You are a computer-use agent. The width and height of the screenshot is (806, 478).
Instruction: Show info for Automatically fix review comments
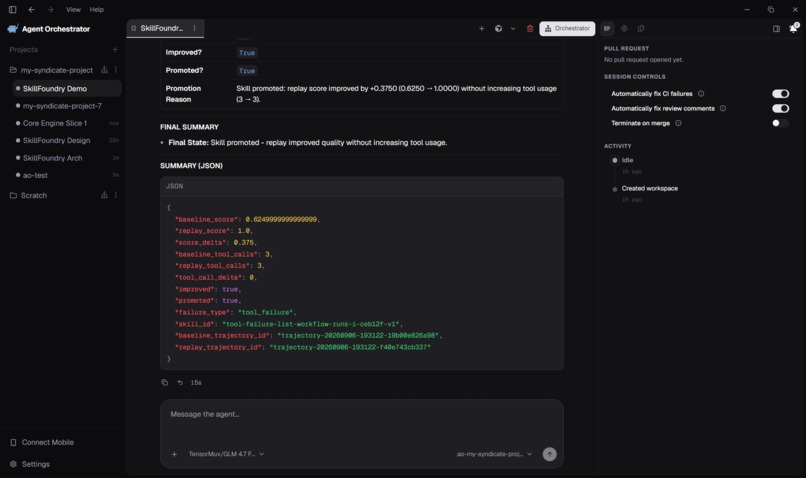pyautogui.click(x=723, y=108)
